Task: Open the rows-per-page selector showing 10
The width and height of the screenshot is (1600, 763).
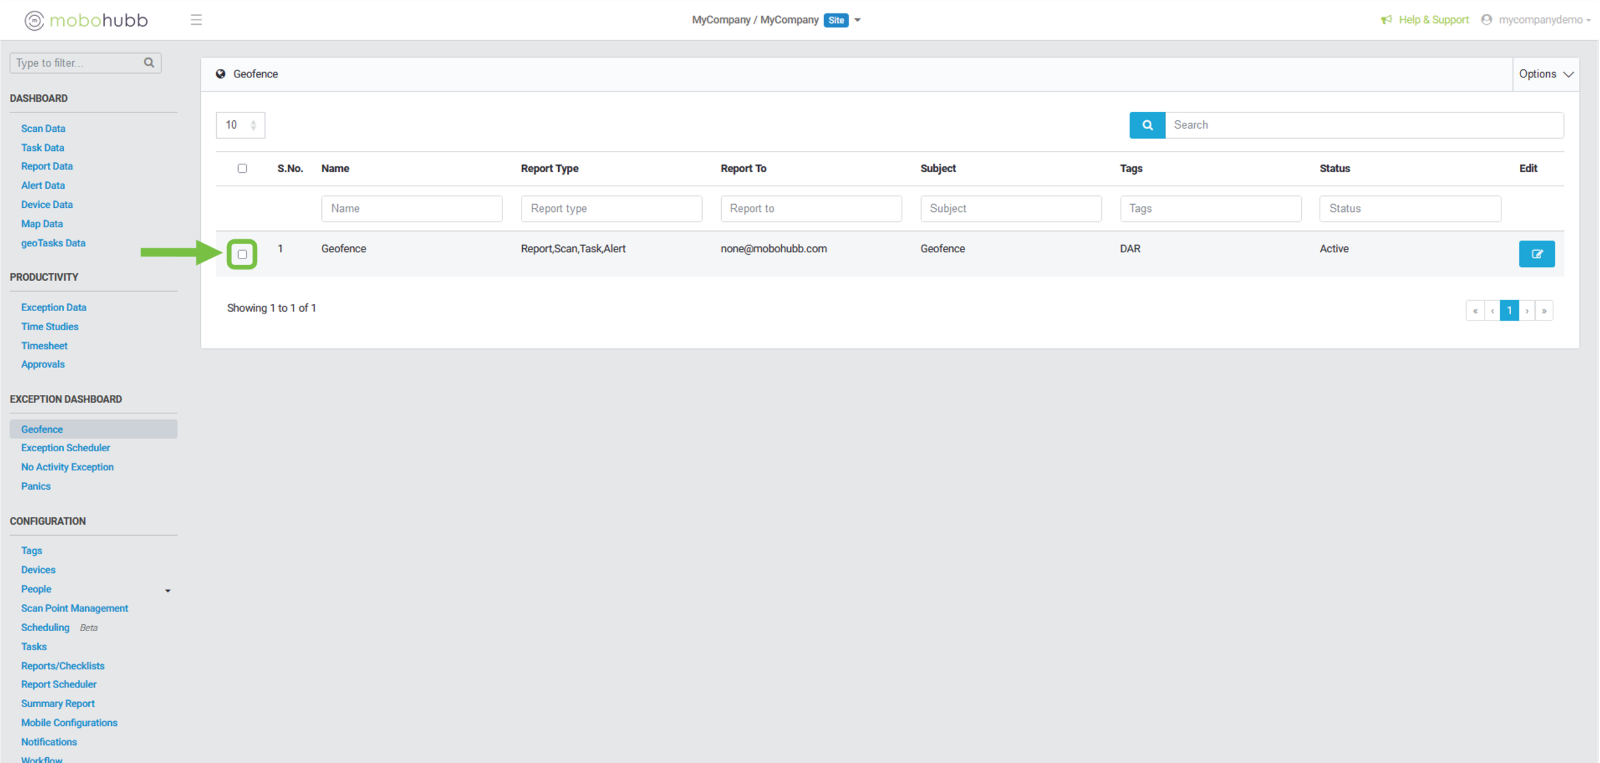Action: point(240,125)
